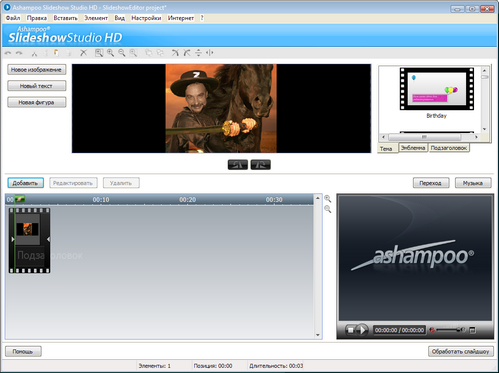Click theme list scroll left arrow
This screenshot has width=499, height=373.
pyautogui.click(x=383, y=137)
